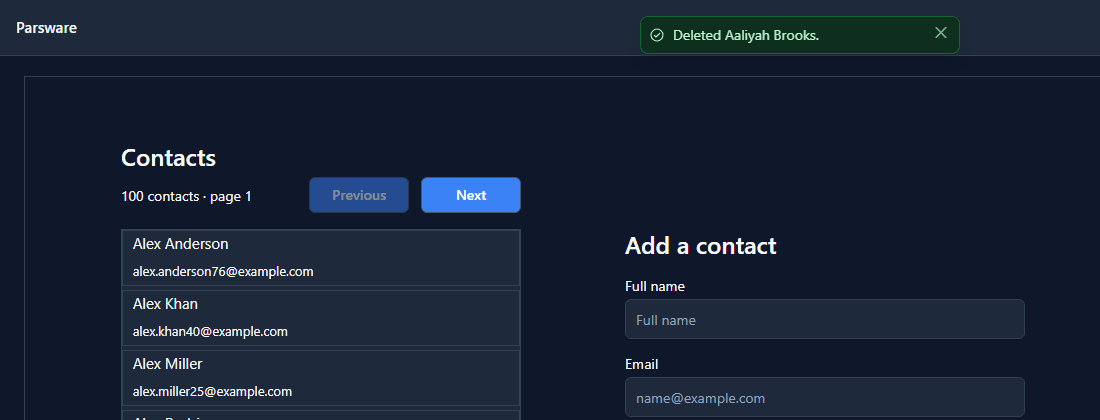
Task: Click alex.anderson76@example.com email text
Action: tap(223, 271)
